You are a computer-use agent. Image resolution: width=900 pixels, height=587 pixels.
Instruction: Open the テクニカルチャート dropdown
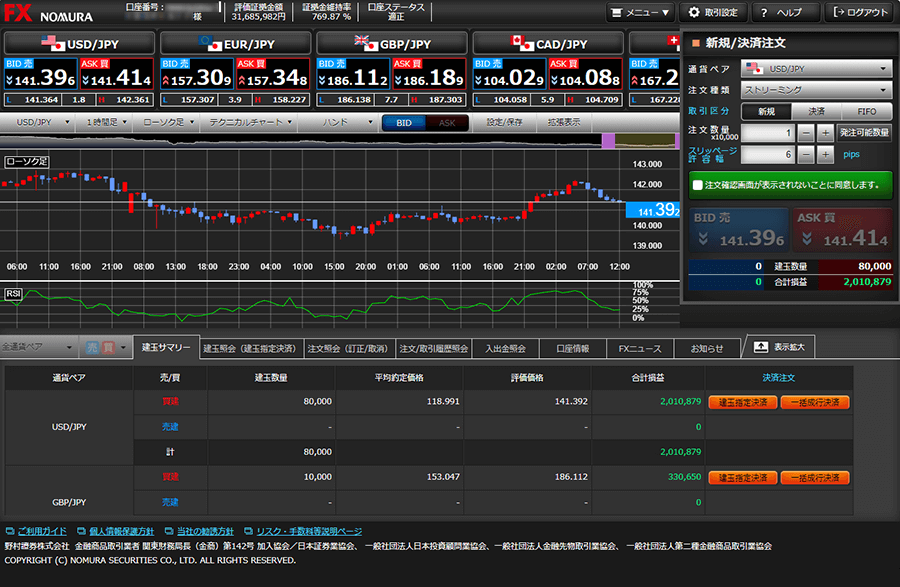251,122
